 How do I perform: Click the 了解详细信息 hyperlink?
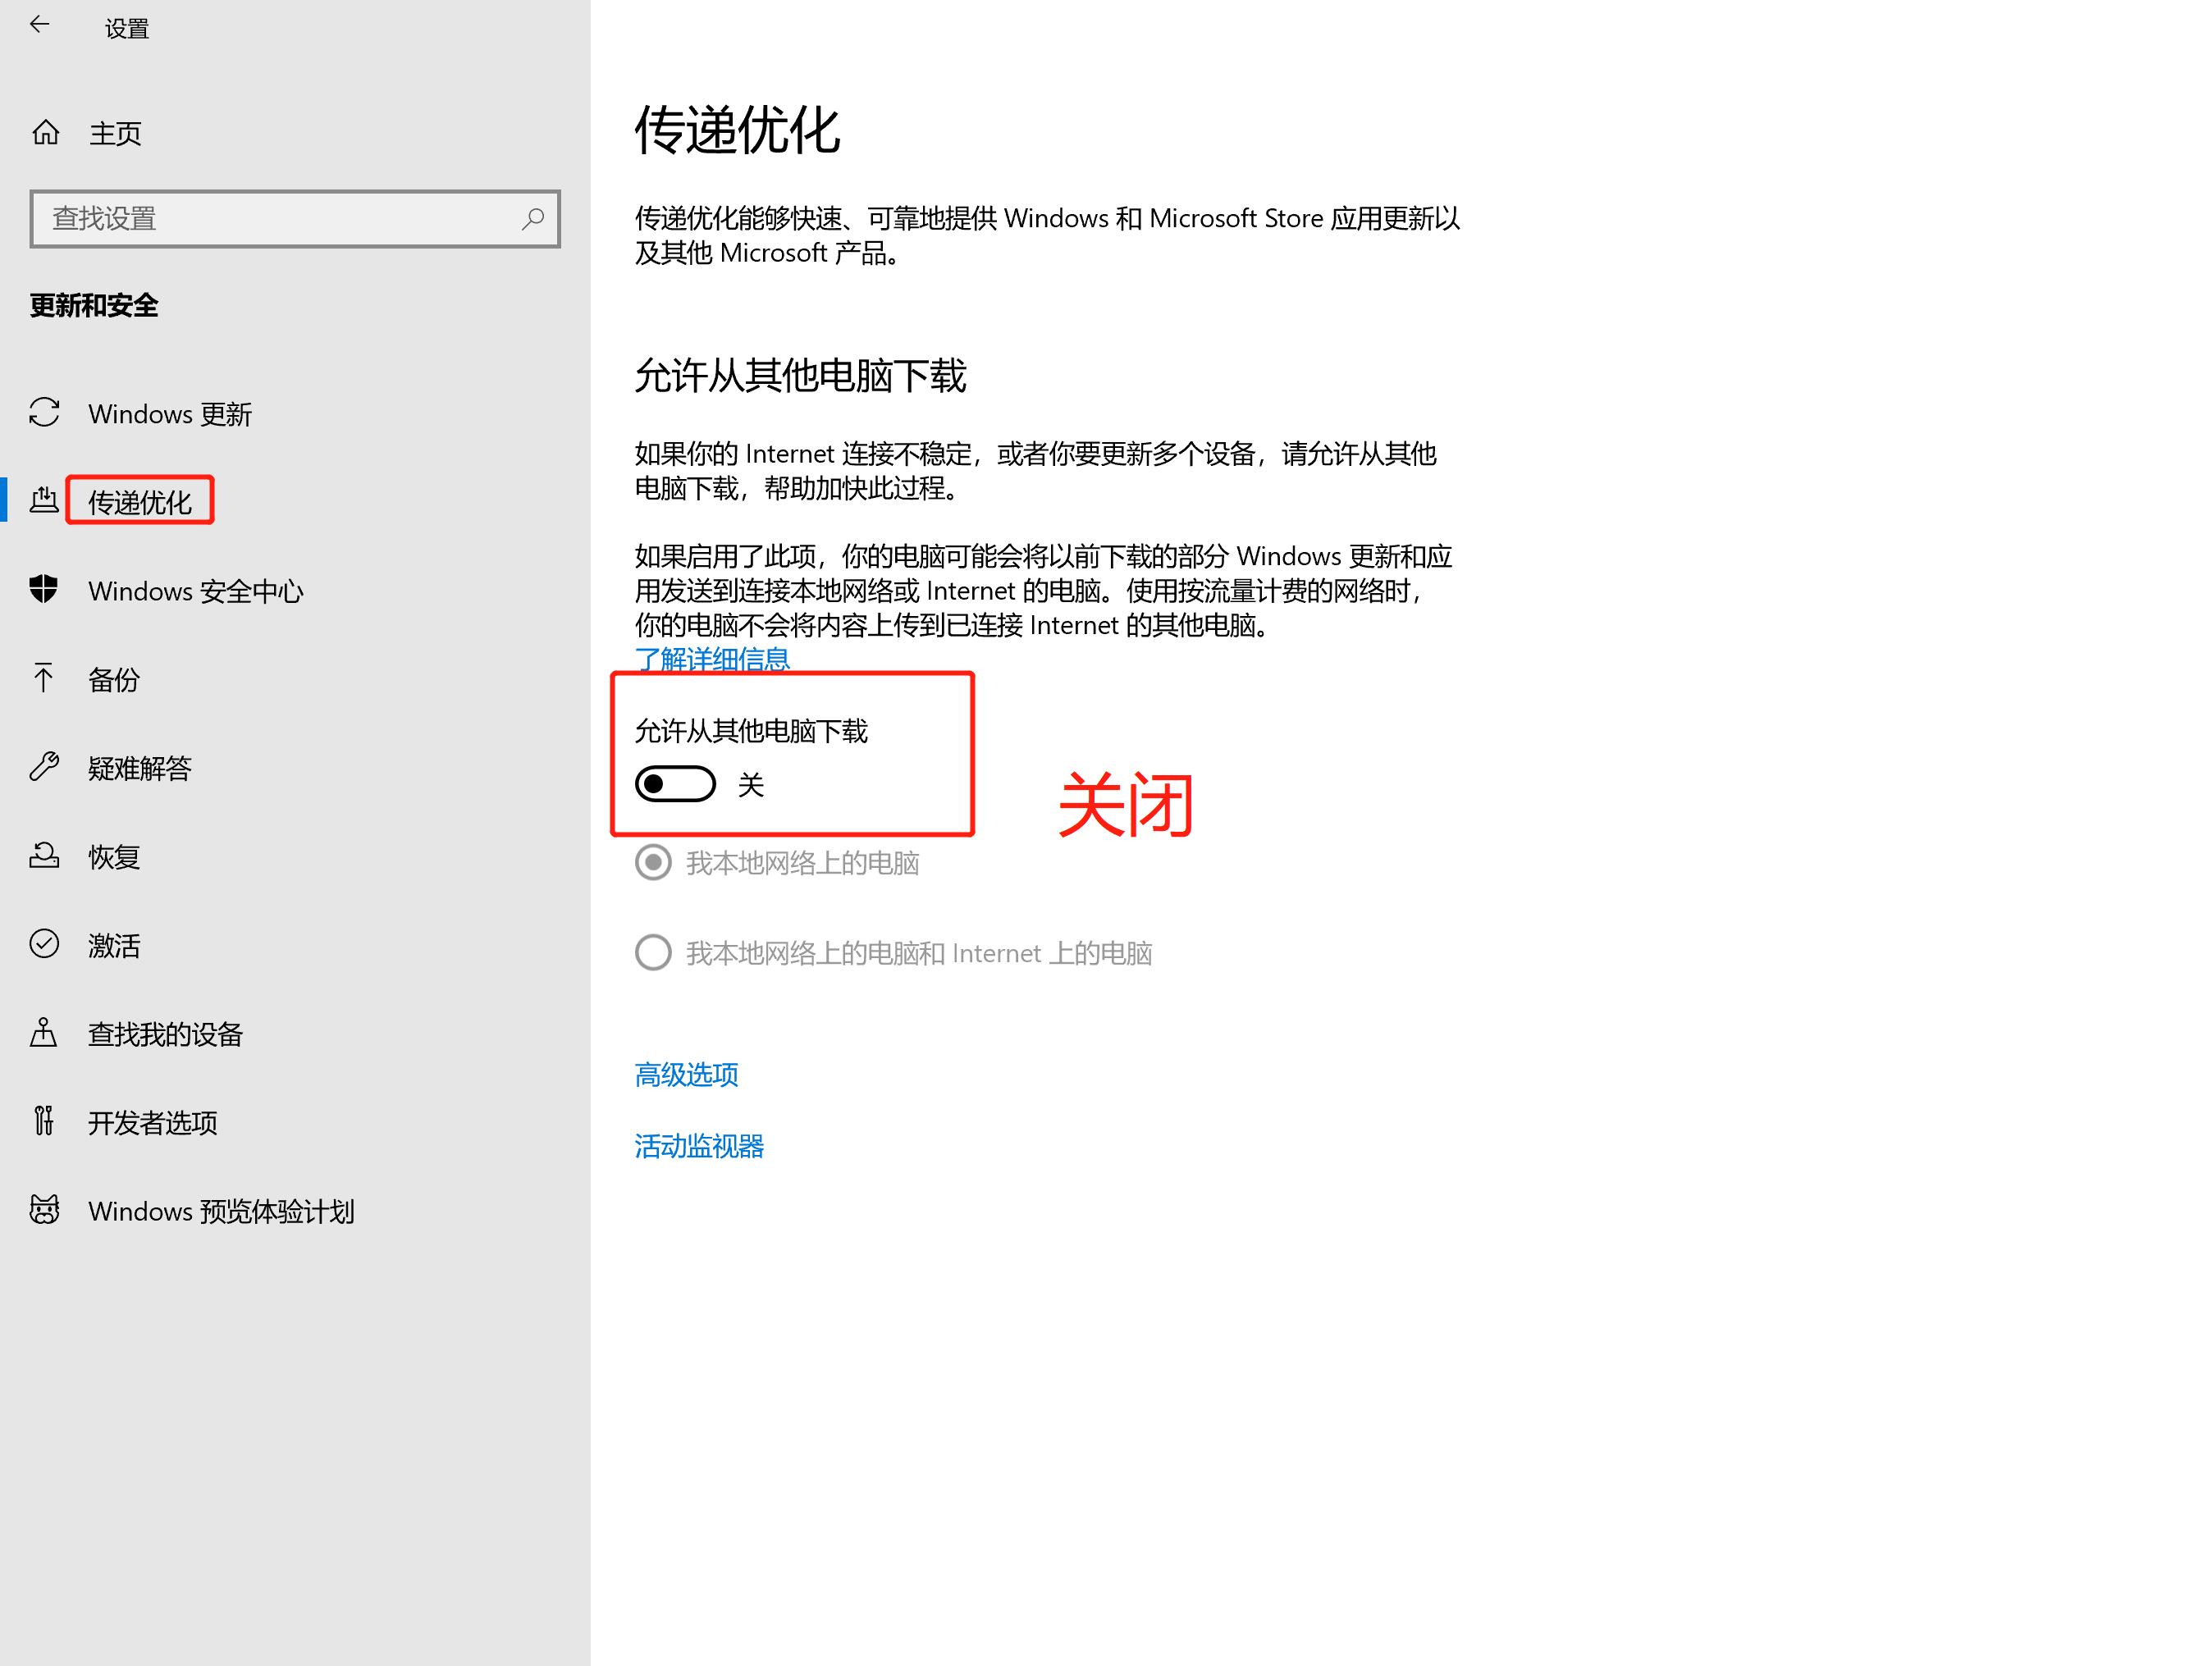click(x=711, y=659)
